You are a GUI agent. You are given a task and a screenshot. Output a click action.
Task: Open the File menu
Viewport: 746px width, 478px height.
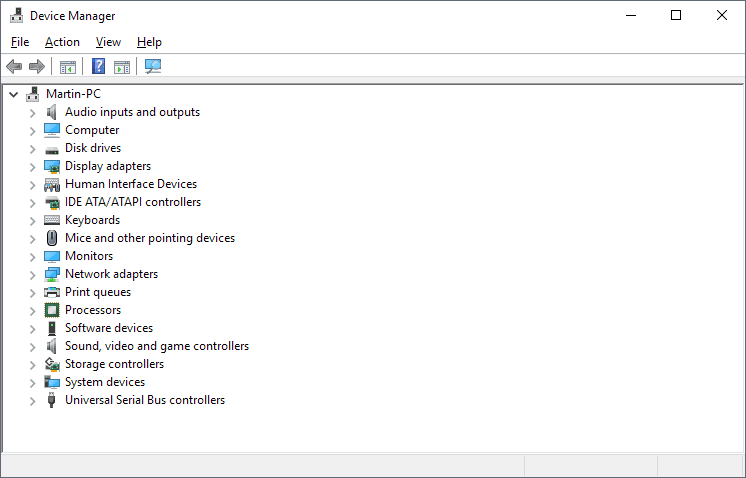click(x=20, y=42)
